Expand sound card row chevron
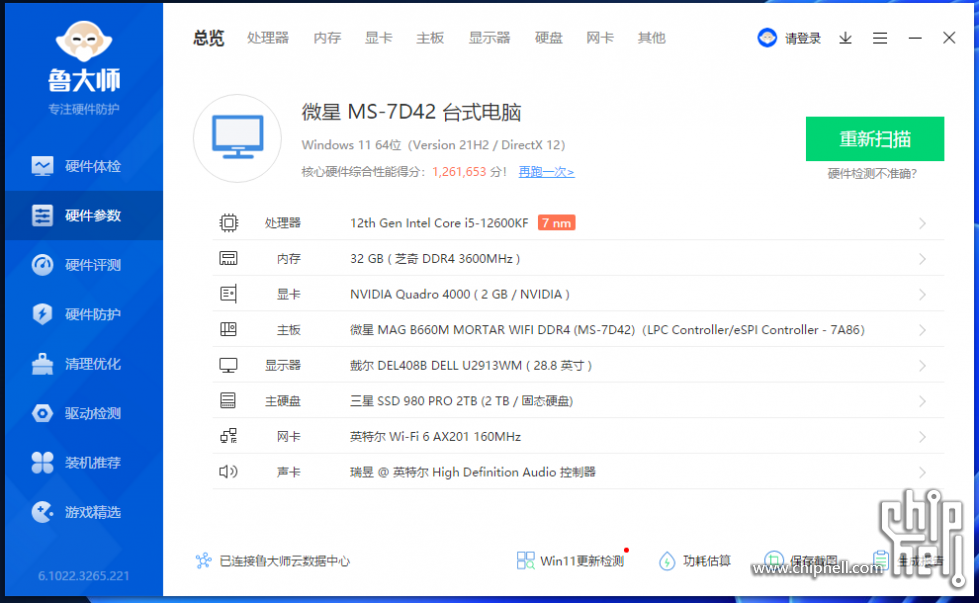The height and width of the screenshot is (603, 979). coord(922,472)
